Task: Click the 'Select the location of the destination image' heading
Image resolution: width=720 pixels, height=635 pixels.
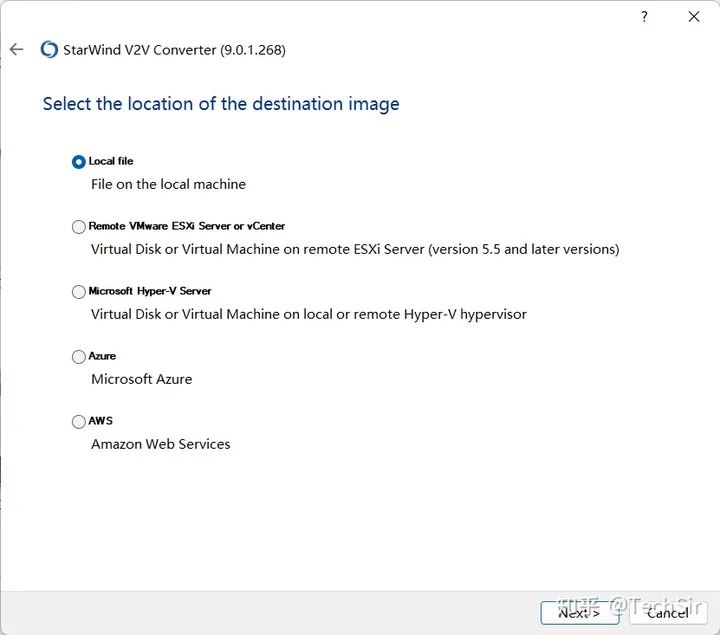Action: tap(221, 104)
